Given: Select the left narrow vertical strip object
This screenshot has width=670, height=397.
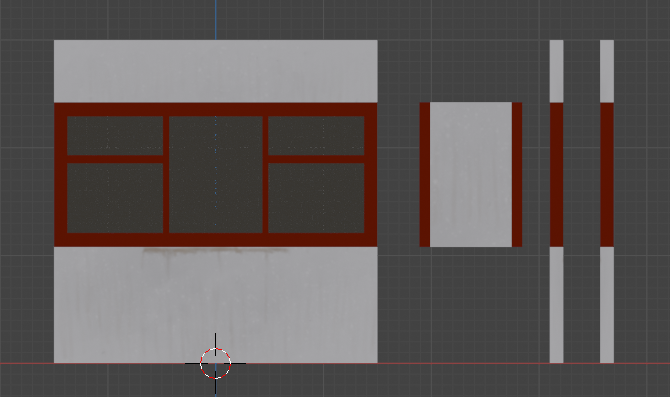Looking at the screenshot, I should click(556, 202).
